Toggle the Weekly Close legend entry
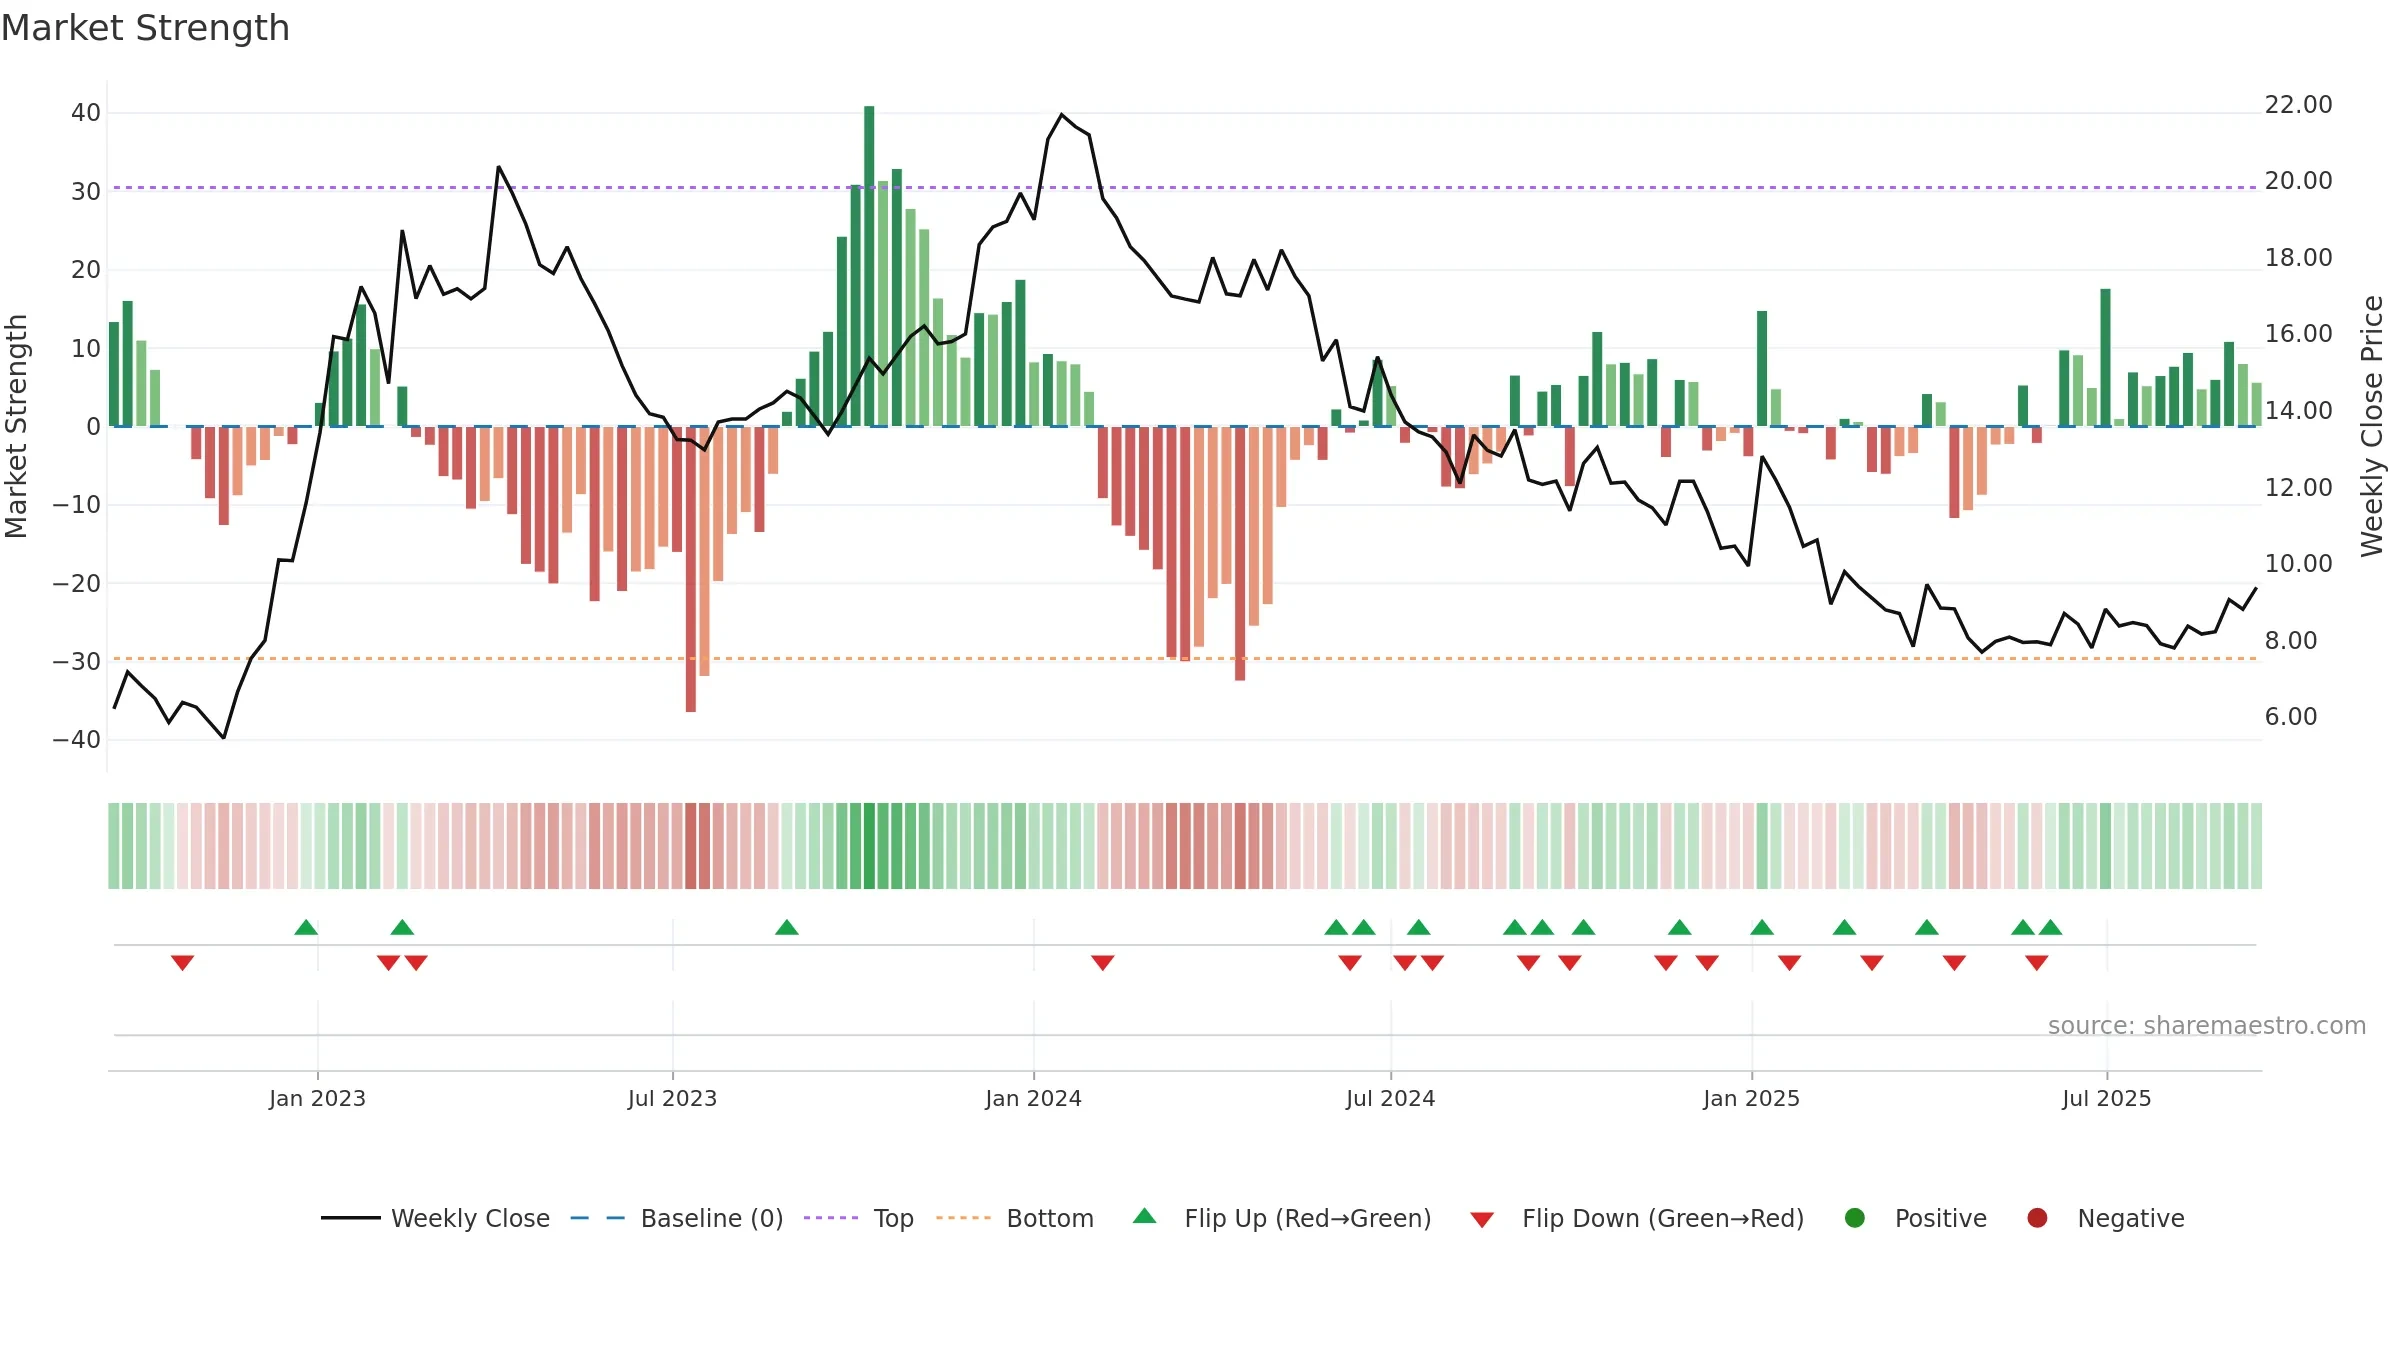2400x1350 pixels. coord(436,1218)
